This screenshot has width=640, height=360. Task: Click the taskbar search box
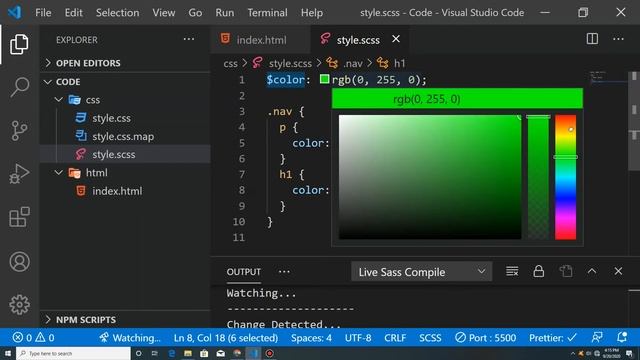coord(73,353)
